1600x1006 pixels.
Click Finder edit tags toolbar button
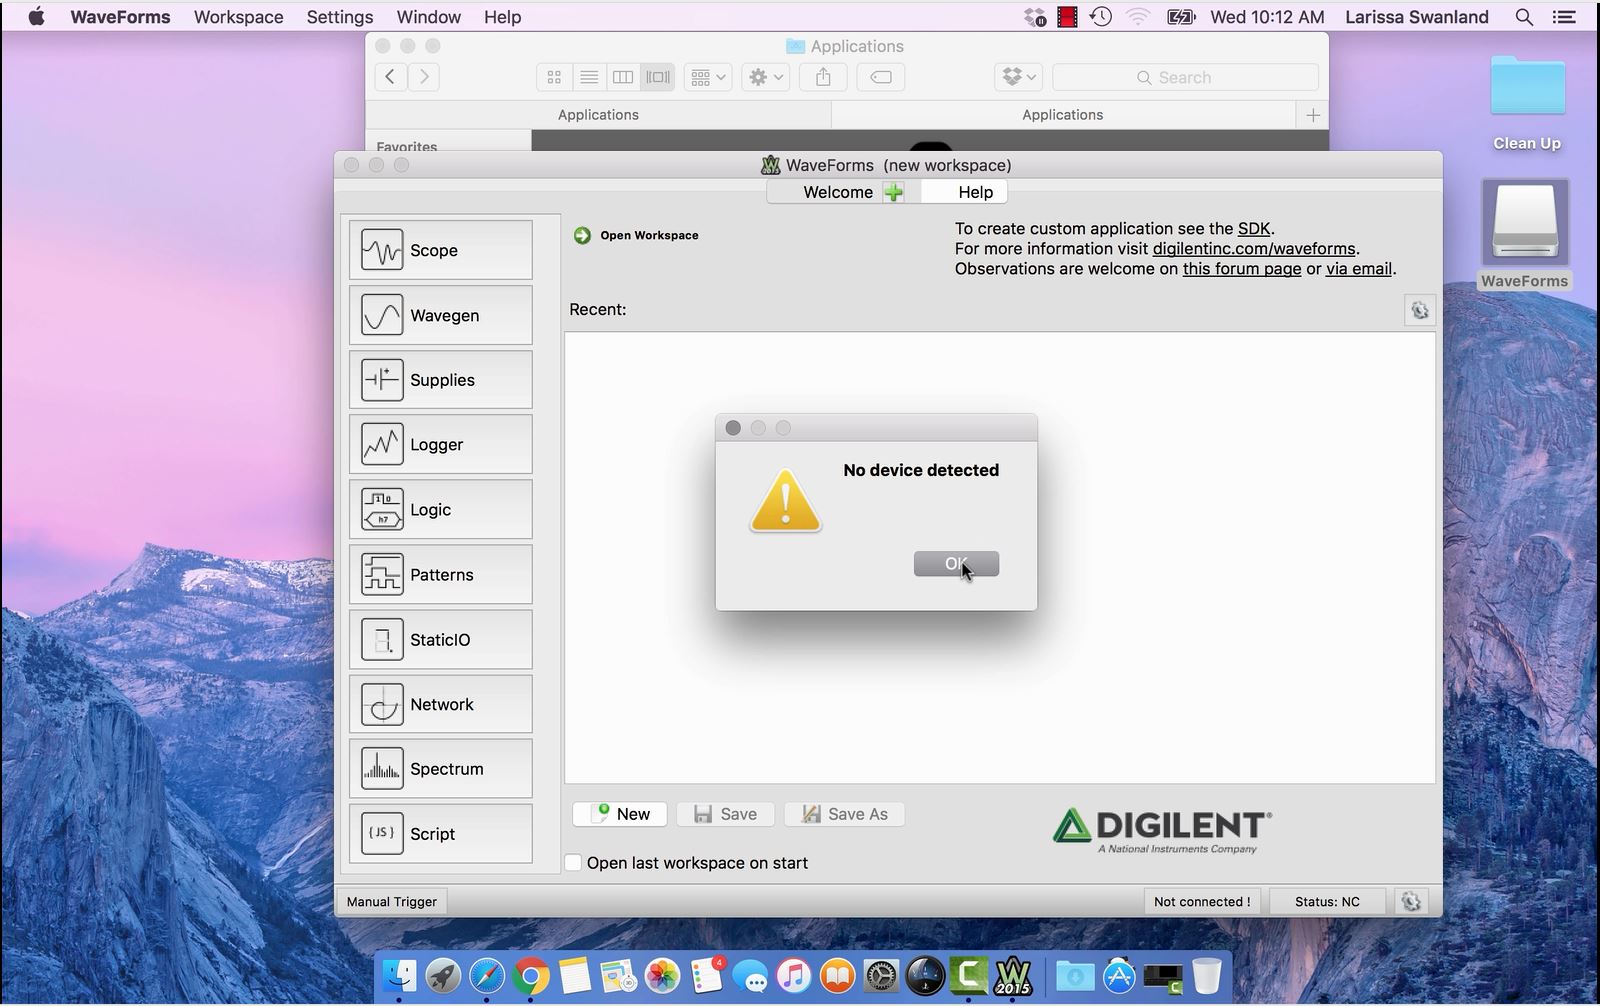click(x=881, y=77)
